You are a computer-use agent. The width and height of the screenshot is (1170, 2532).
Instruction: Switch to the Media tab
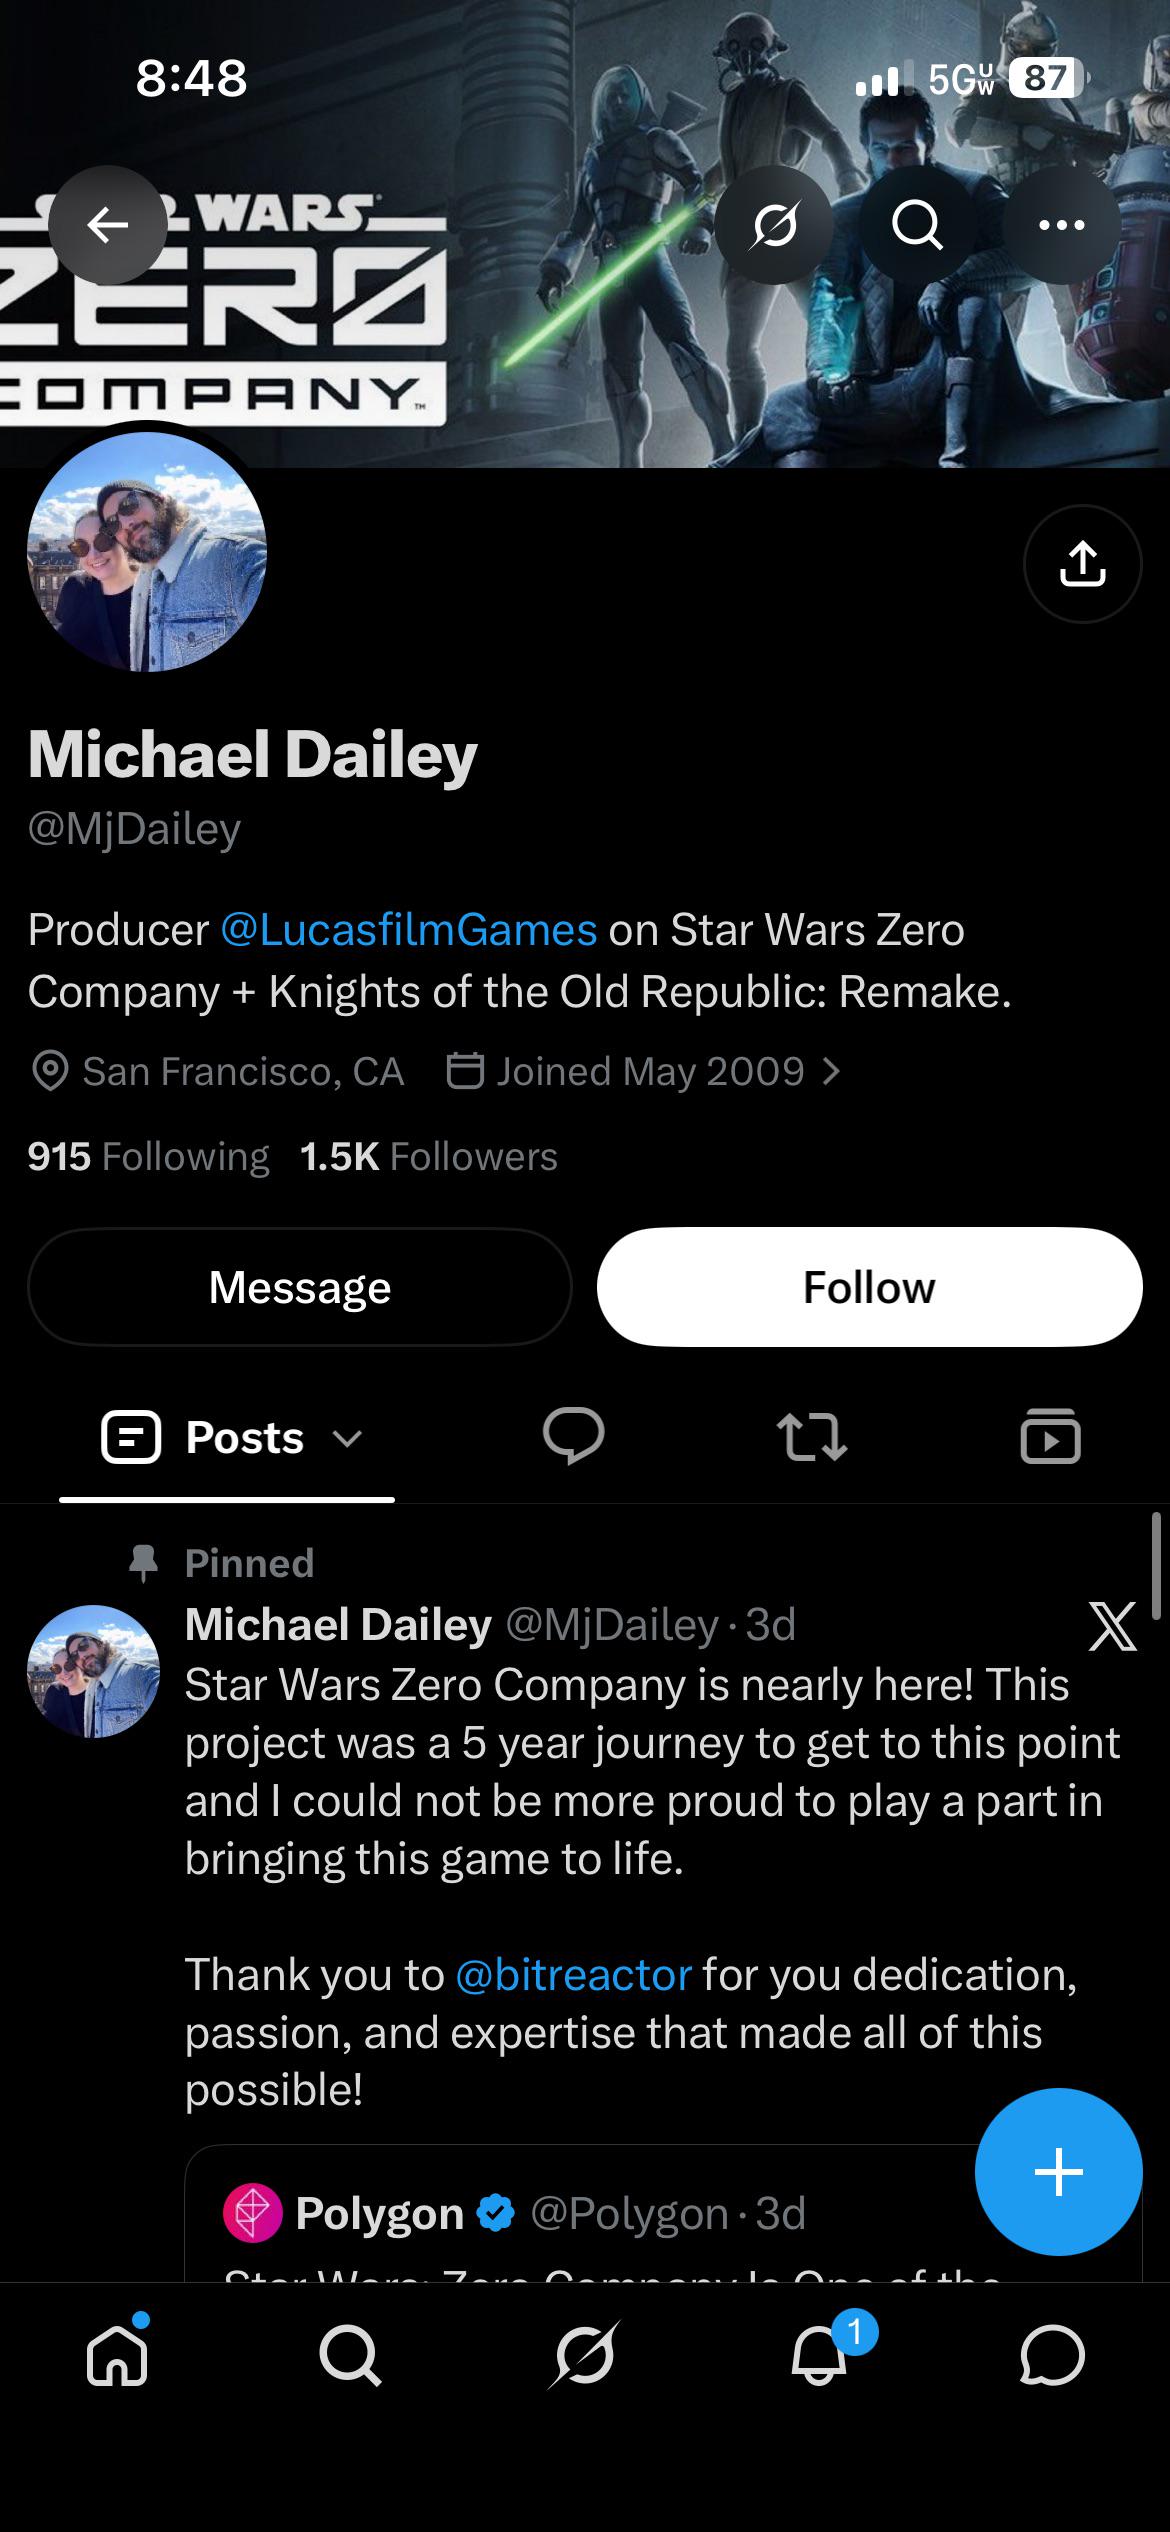(1050, 1437)
